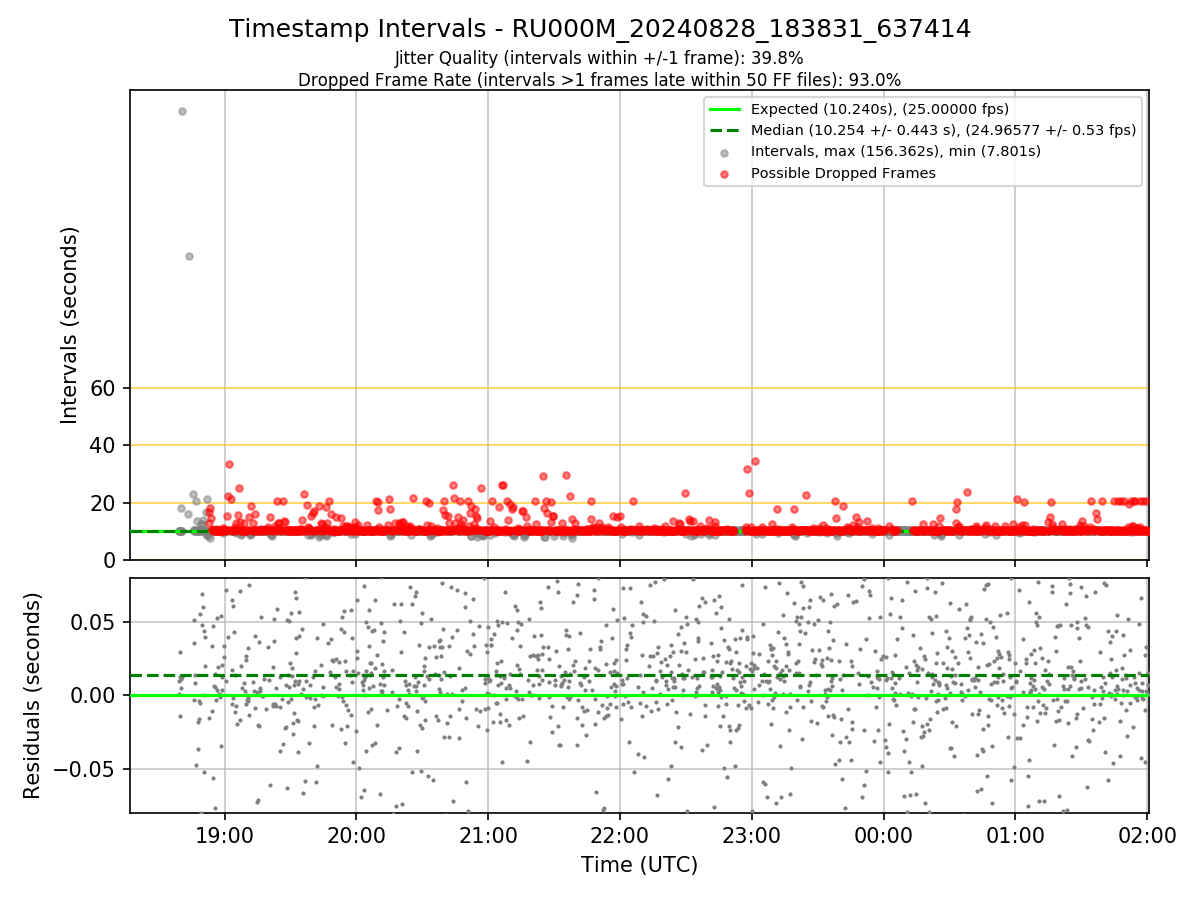This screenshot has height=900, width=1200.
Task: Click the legend entry 'Intervals, max (156.362s), min (7.801s)'
Action: pyautogui.click(x=896, y=152)
